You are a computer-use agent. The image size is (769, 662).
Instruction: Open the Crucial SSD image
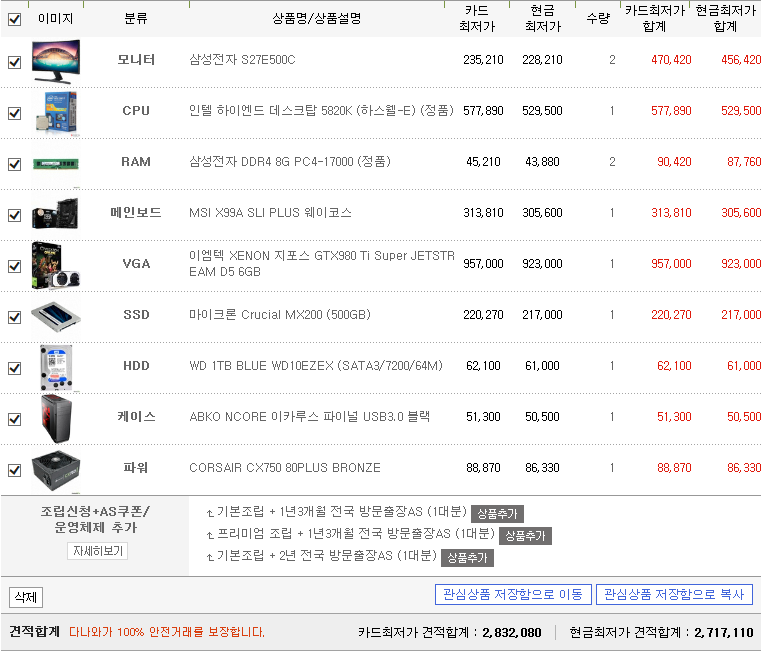[x=56, y=317]
